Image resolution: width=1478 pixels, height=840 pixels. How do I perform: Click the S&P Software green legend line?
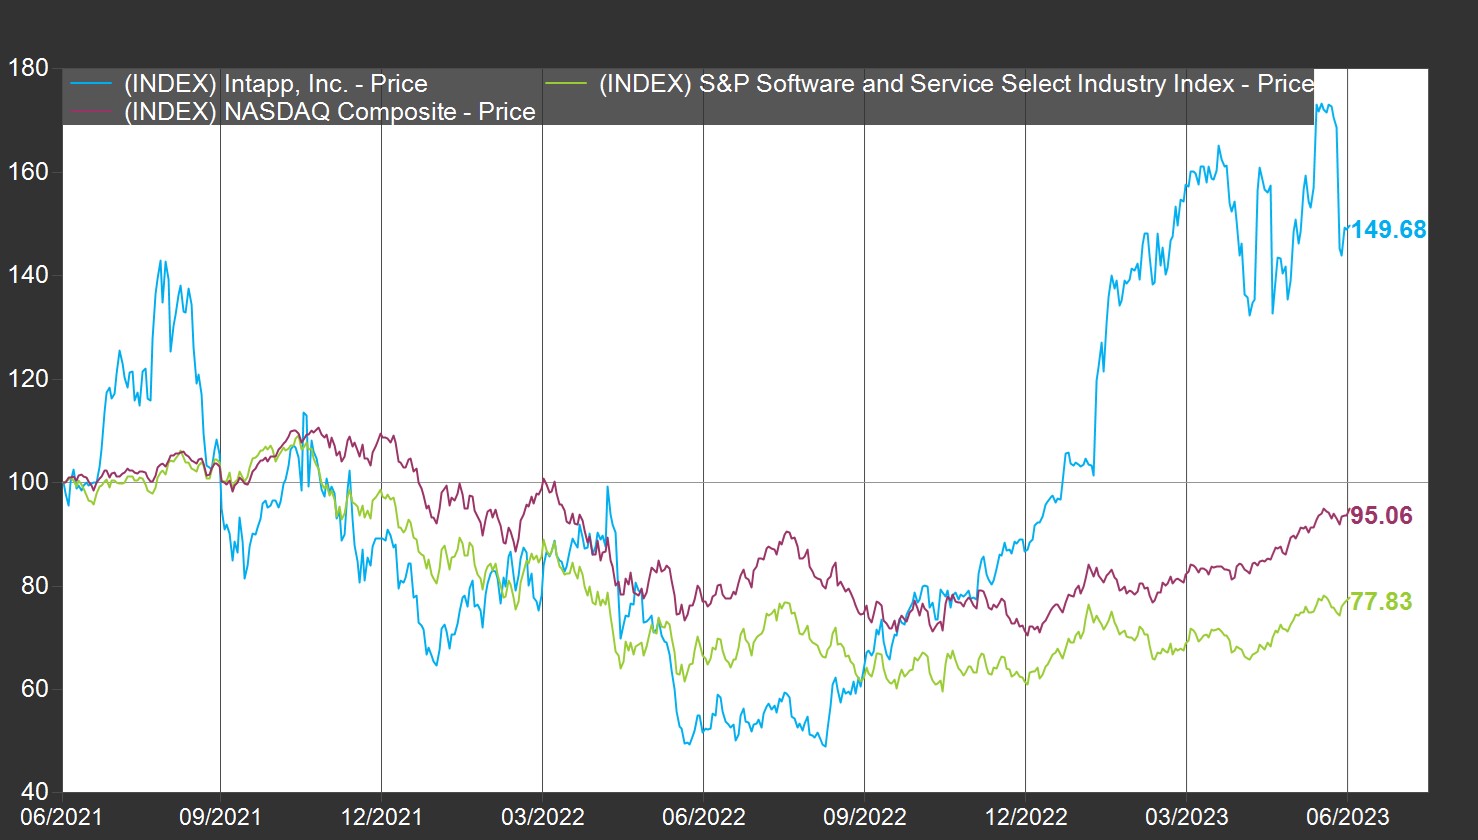point(566,83)
